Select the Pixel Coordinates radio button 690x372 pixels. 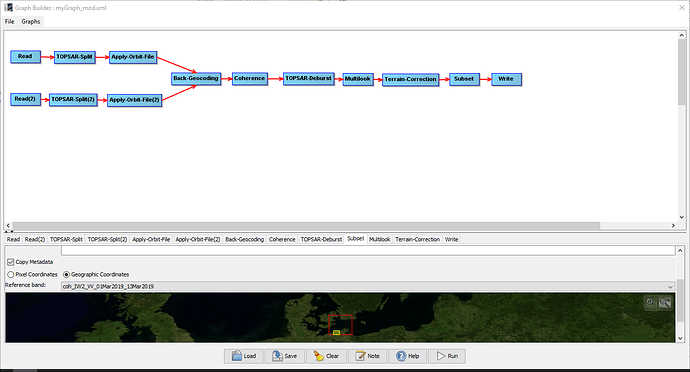point(11,274)
